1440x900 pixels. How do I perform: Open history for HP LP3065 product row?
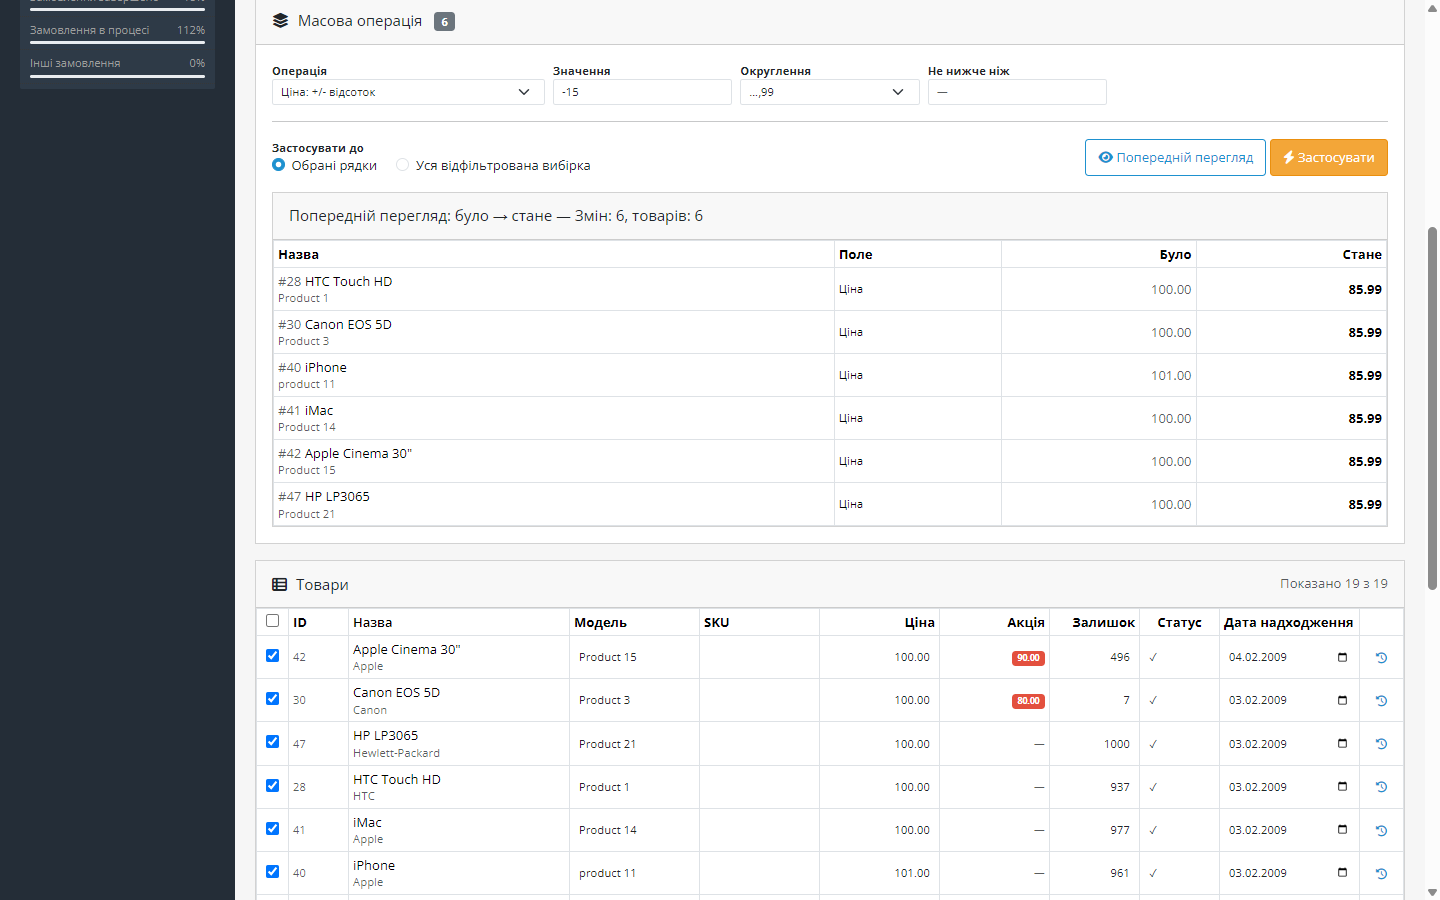[1381, 744]
